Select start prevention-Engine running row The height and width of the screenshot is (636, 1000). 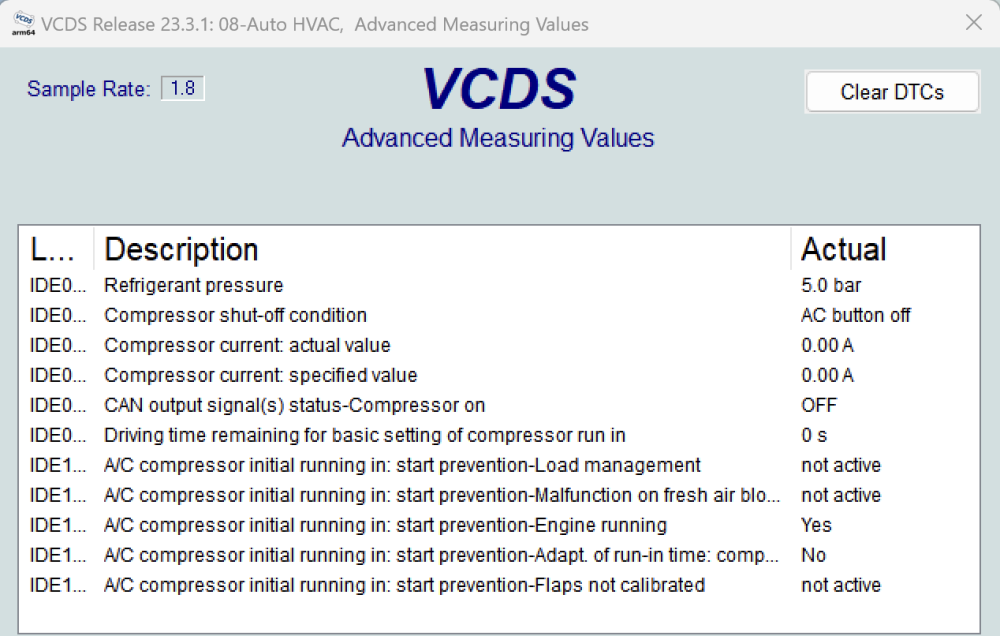click(499, 525)
